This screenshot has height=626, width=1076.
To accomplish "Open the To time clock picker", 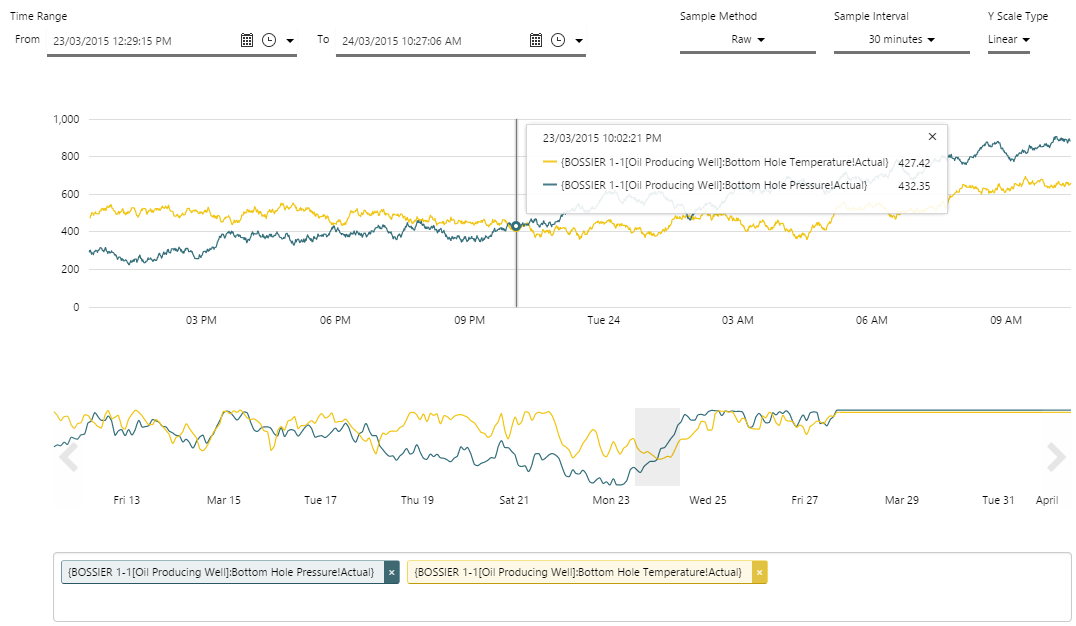I will [x=557, y=40].
